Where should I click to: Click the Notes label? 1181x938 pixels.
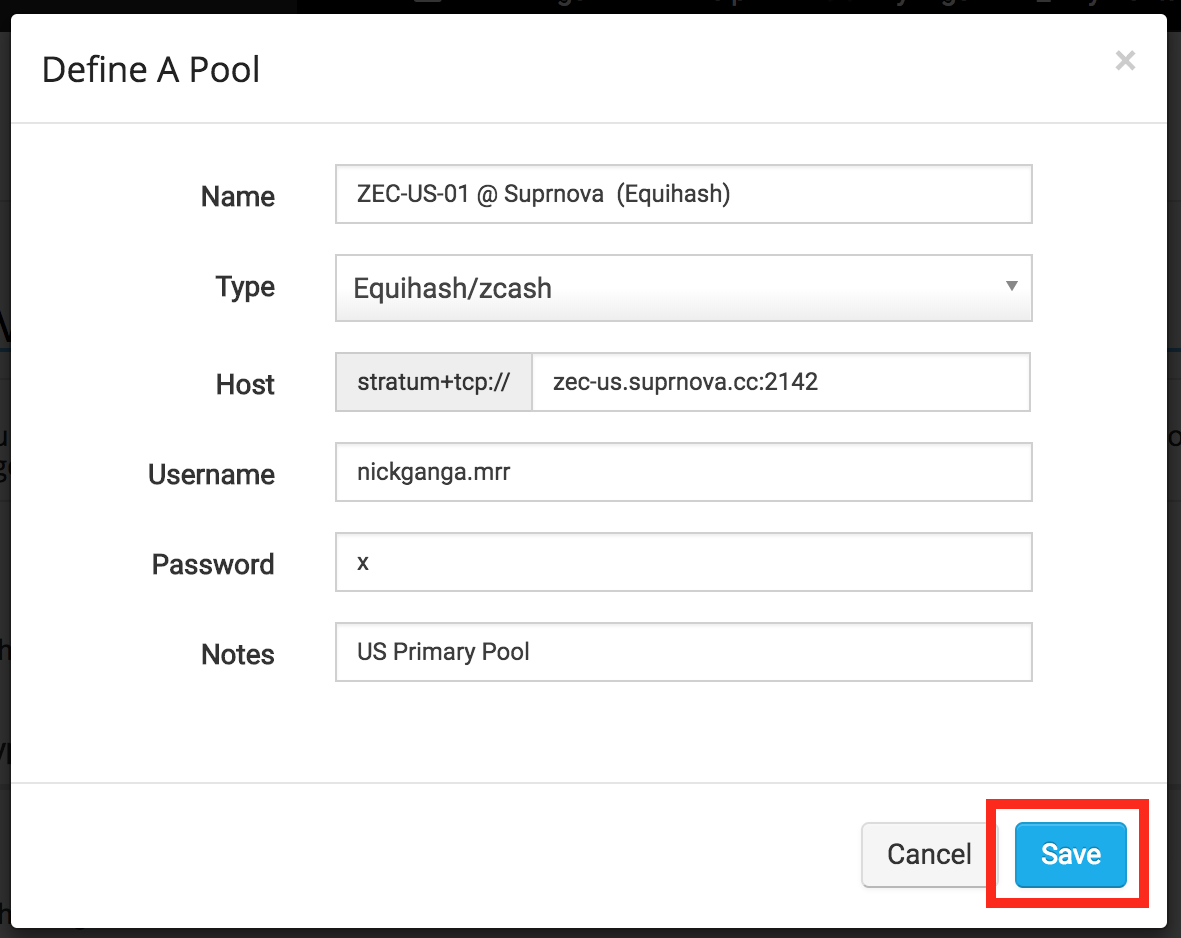tap(237, 654)
